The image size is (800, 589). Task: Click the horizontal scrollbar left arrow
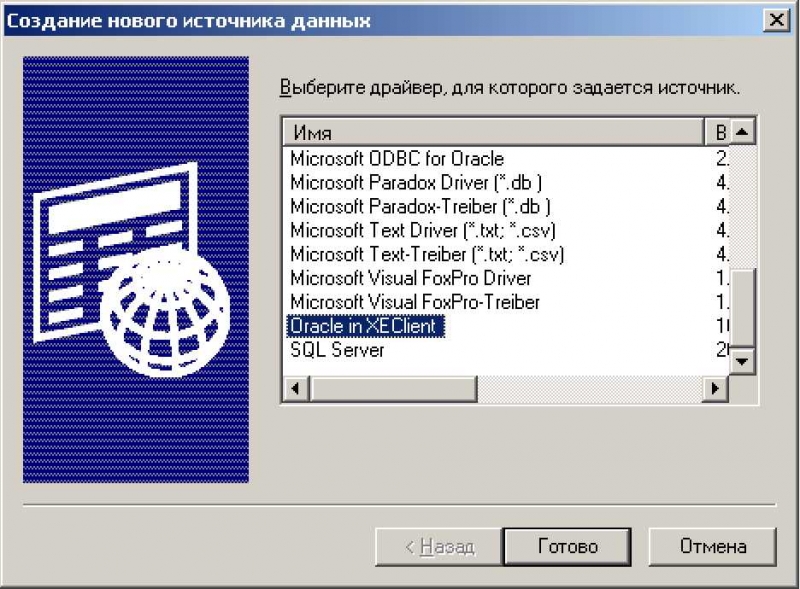coord(296,389)
